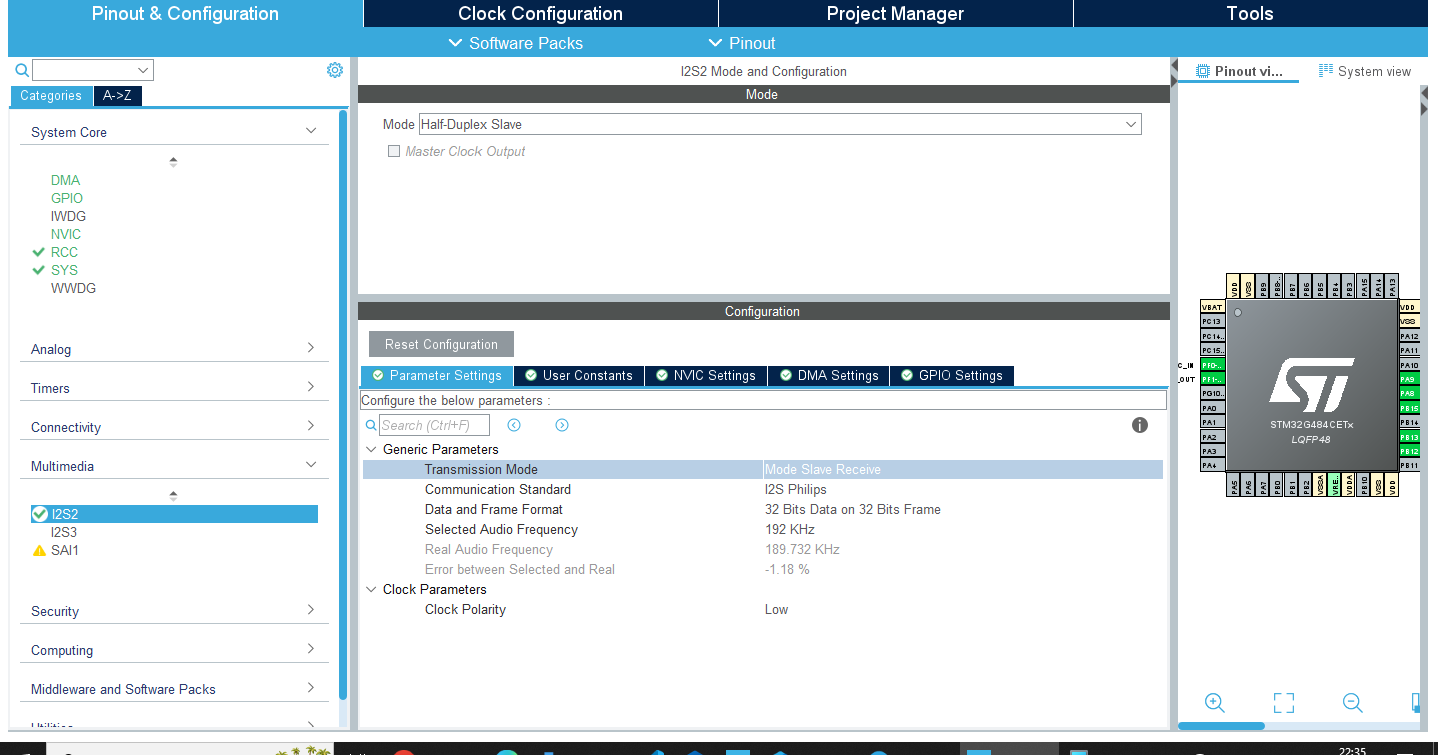Open the Mode Half-Duplex Slave dropdown
This screenshot has width=1438, height=755.
coord(779,125)
